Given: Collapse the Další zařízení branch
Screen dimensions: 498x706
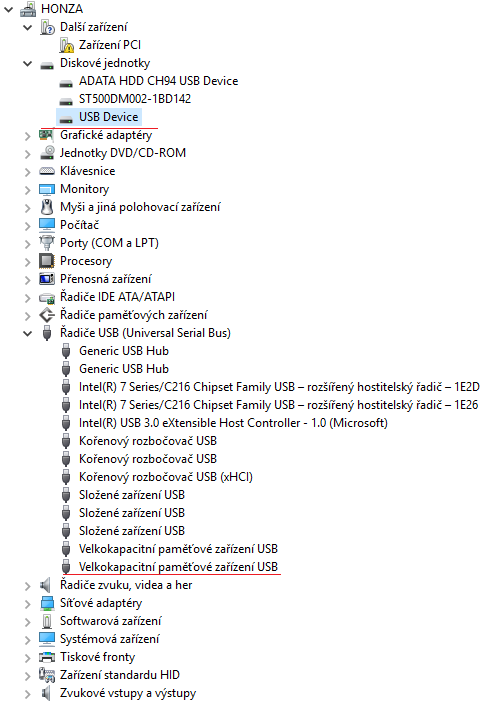Looking at the screenshot, I should (x=28, y=27).
